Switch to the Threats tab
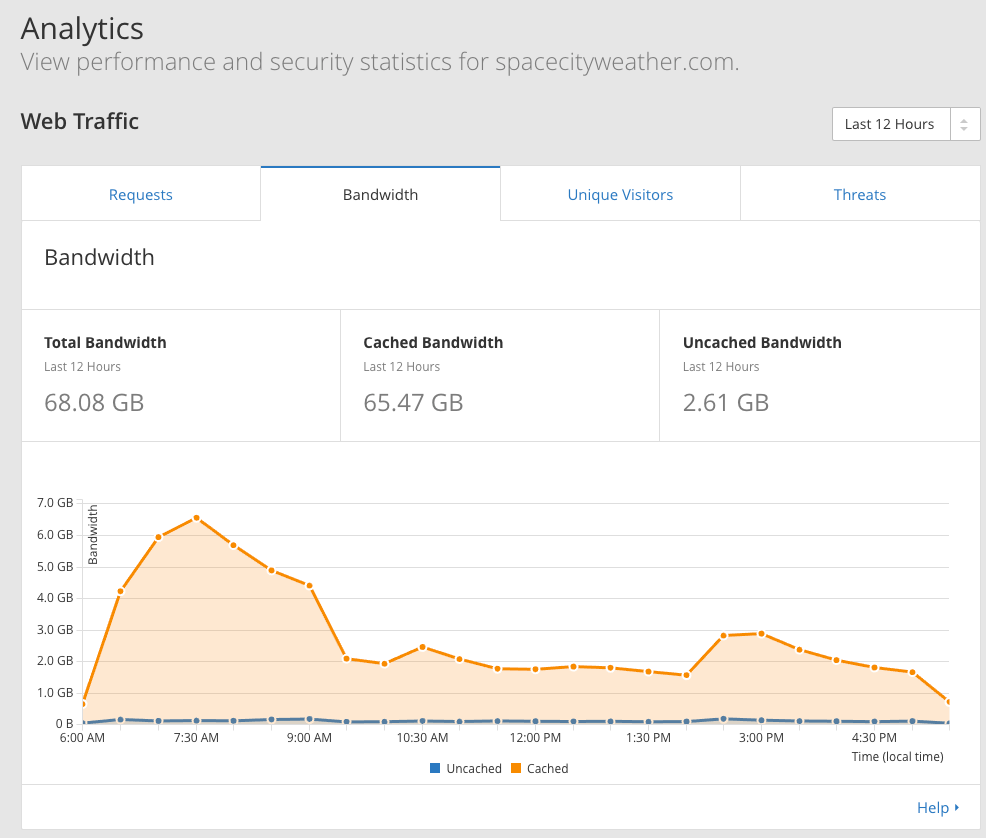Viewport: 986px width, 838px height. tap(860, 194)
